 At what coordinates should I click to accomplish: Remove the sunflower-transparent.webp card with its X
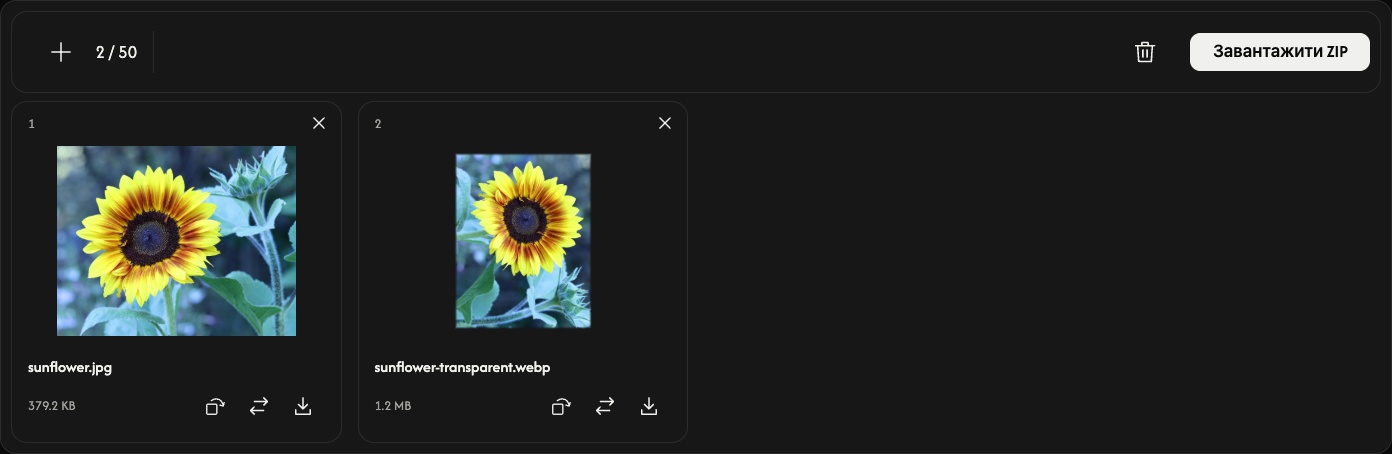665,123
